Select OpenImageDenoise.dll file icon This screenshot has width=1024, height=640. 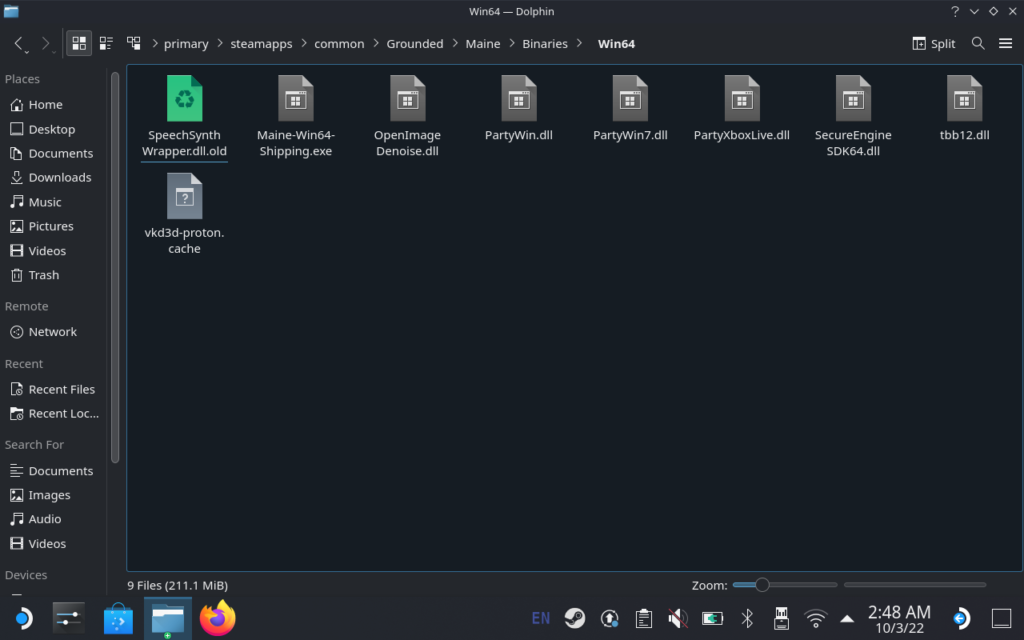408,99
